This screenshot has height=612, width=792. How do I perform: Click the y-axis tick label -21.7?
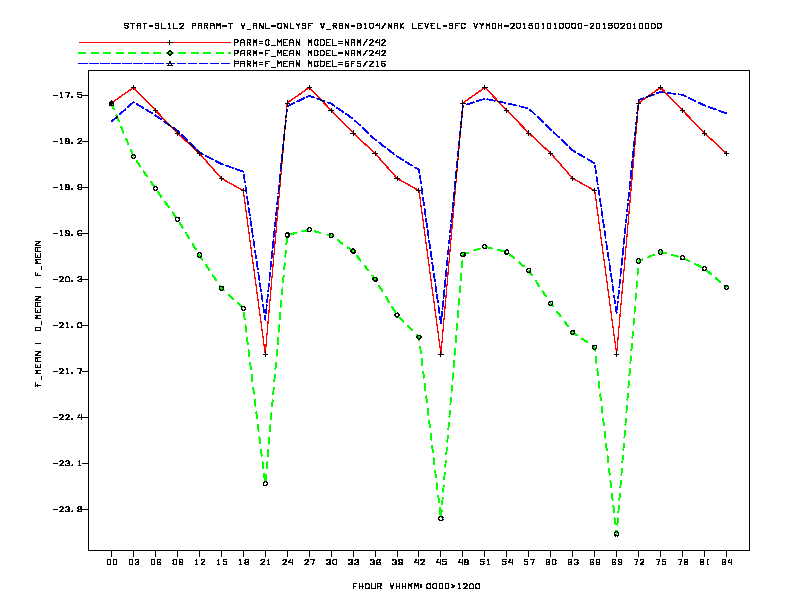click(68, 371)
